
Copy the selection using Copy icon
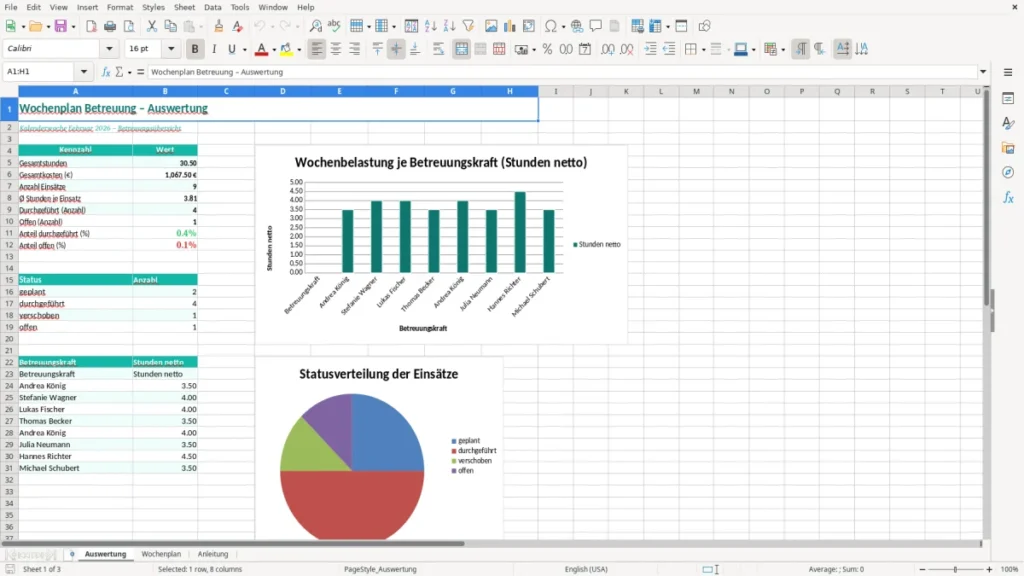(170, 26)
